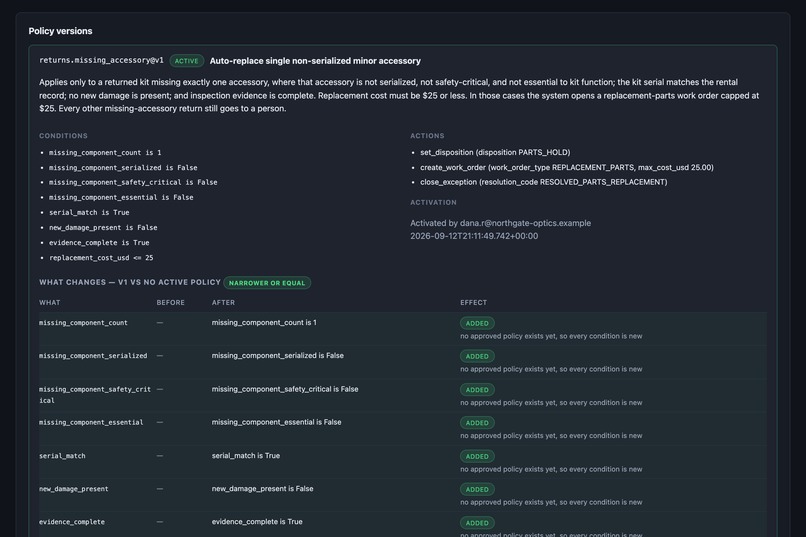
Task: Click the NARROWER OR EQUAL badge
Action: click(x=267, y=283)
